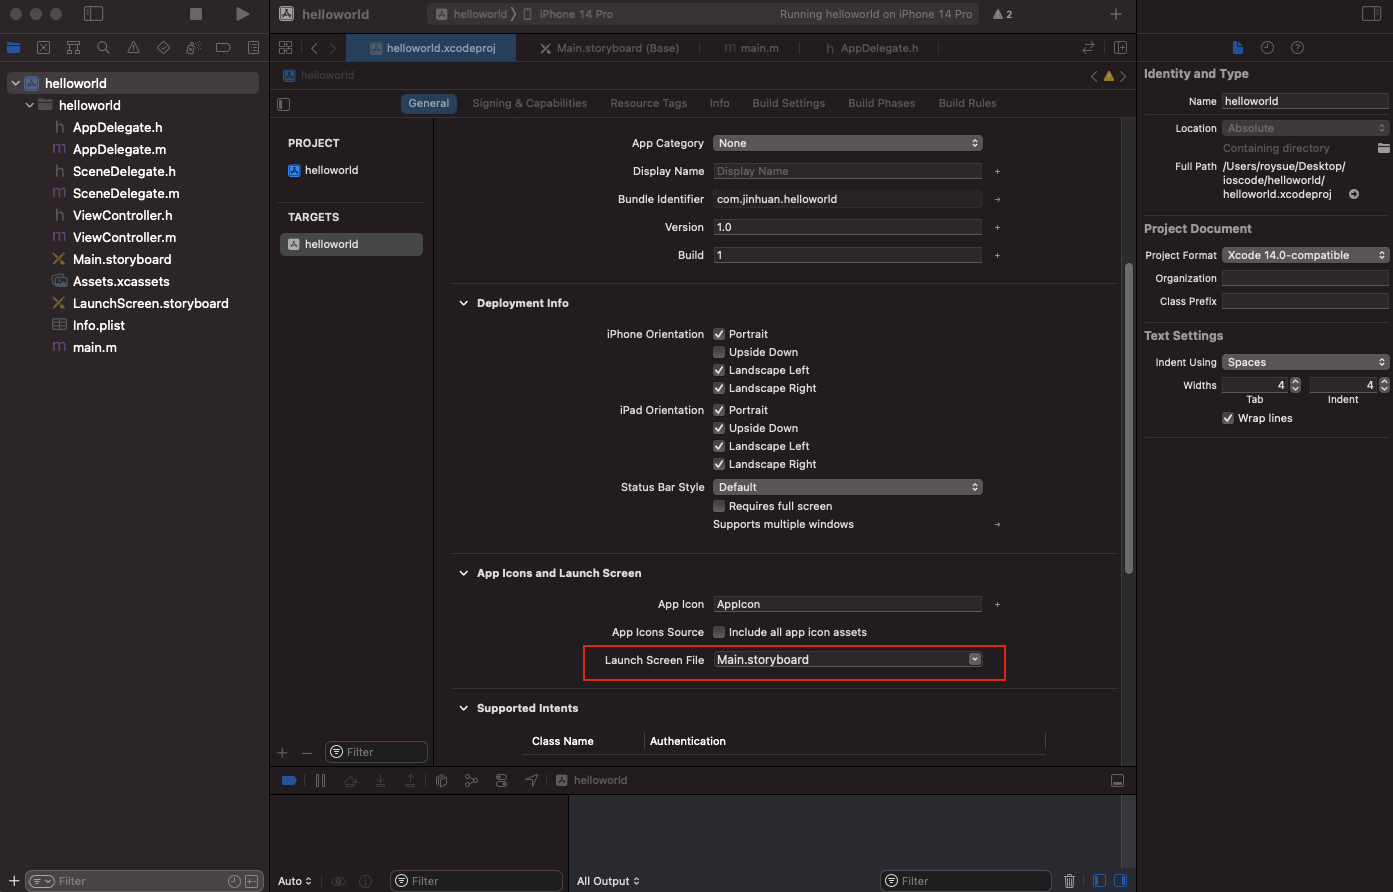Switch to Build Settings tab

pos(788,103)
